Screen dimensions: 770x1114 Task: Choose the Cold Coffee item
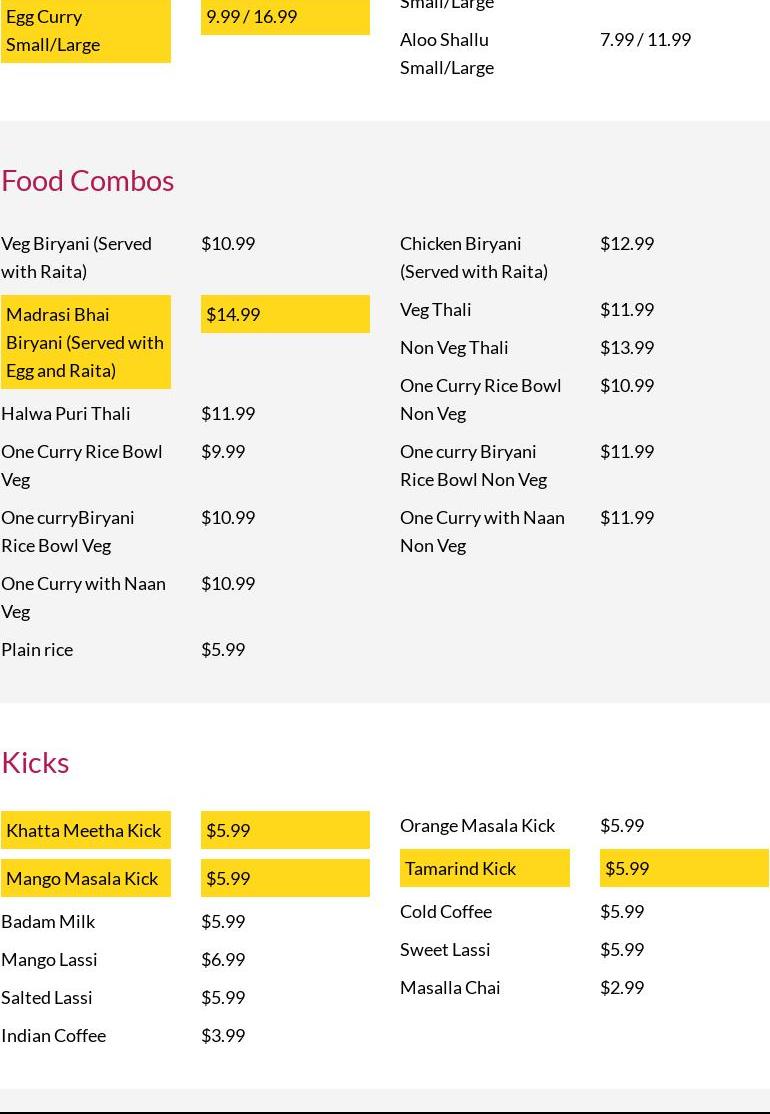coord(446,911)
